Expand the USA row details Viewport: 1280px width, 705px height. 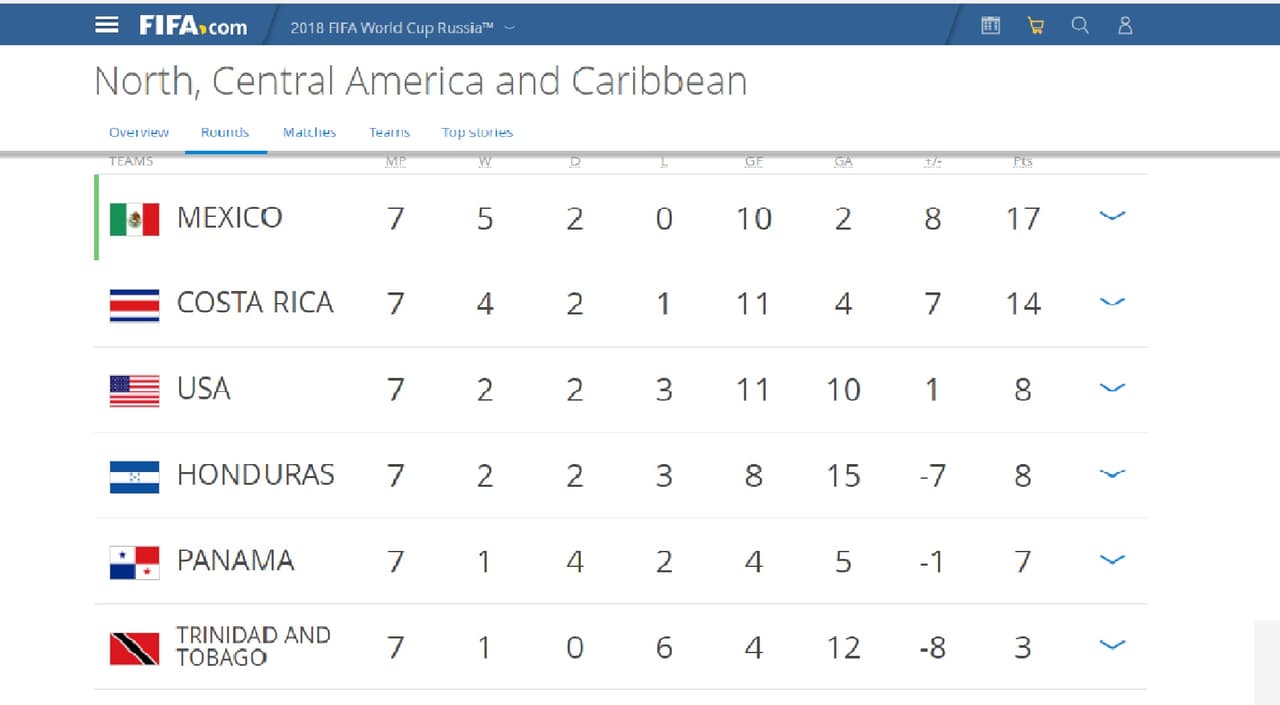(1112, 388)
